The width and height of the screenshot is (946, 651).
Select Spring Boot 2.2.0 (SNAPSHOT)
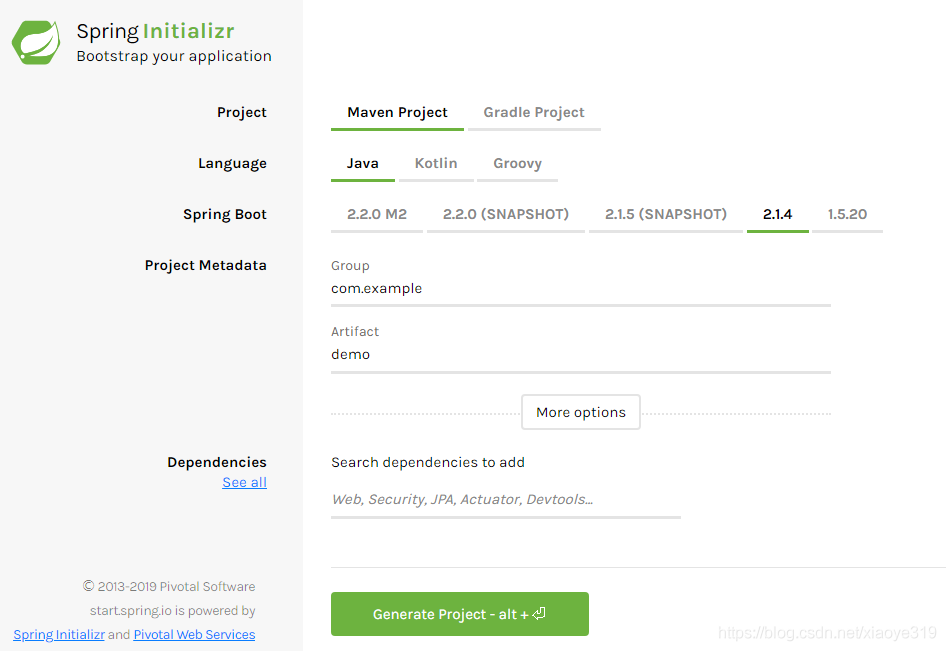click(506, 215)
